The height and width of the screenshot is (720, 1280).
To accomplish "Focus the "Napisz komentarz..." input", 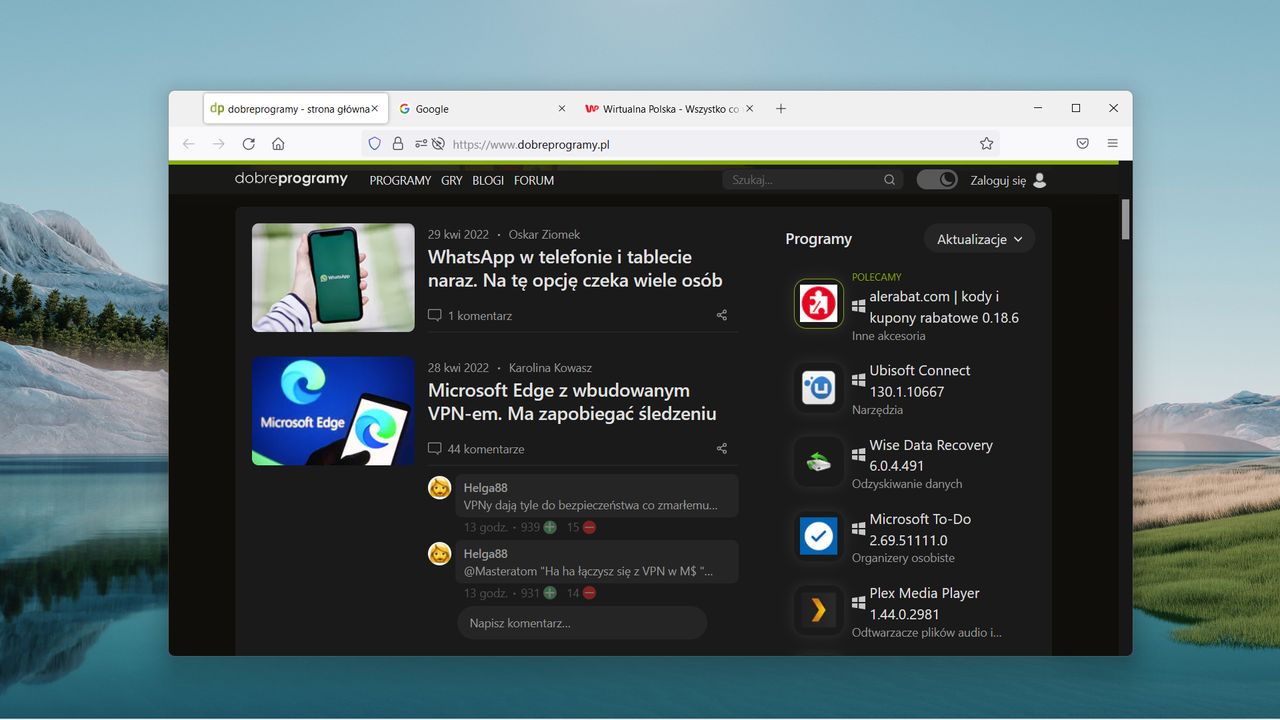I will pos(582,623).
